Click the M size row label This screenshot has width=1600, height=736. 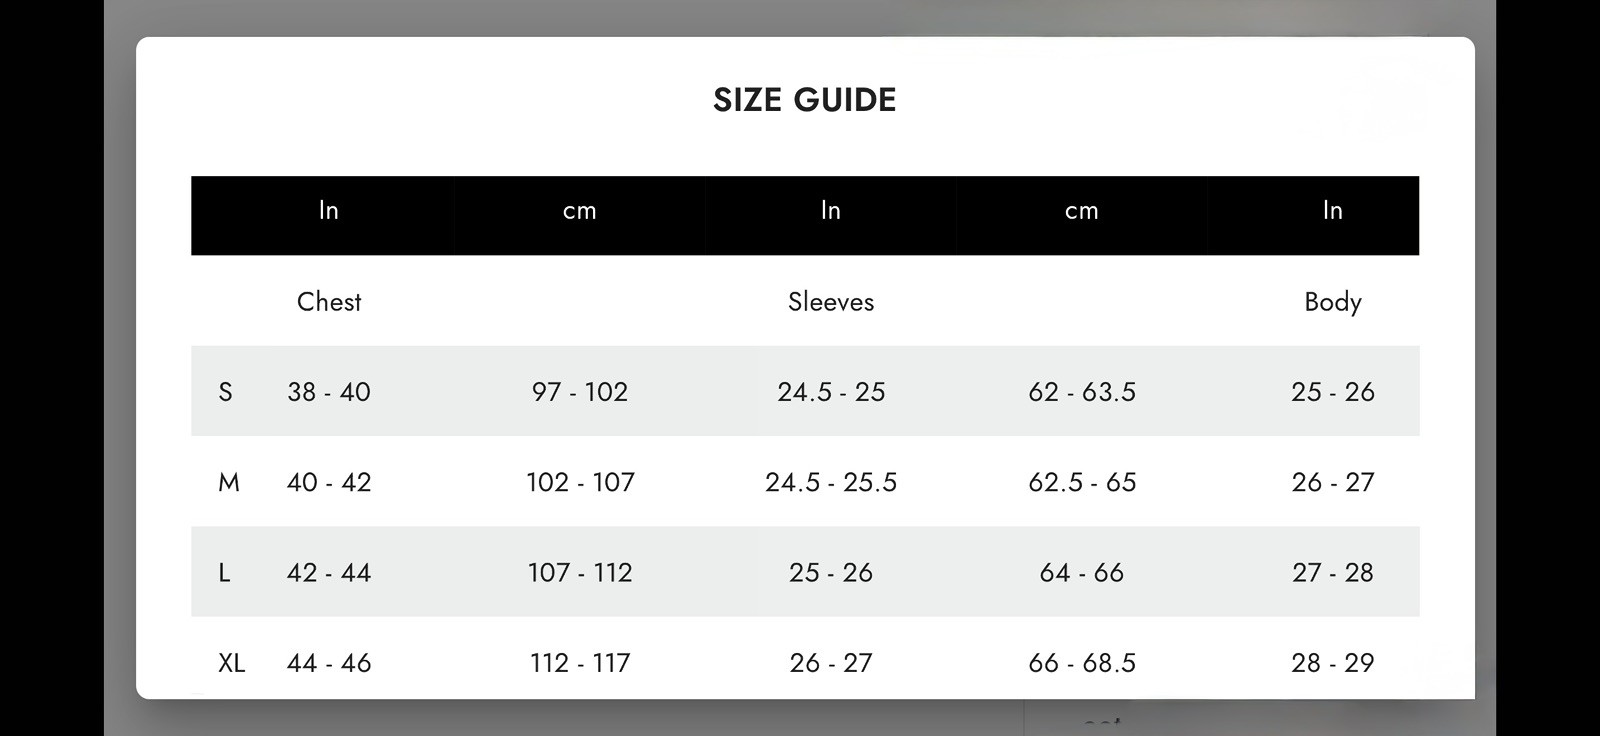tap(229, 483)
